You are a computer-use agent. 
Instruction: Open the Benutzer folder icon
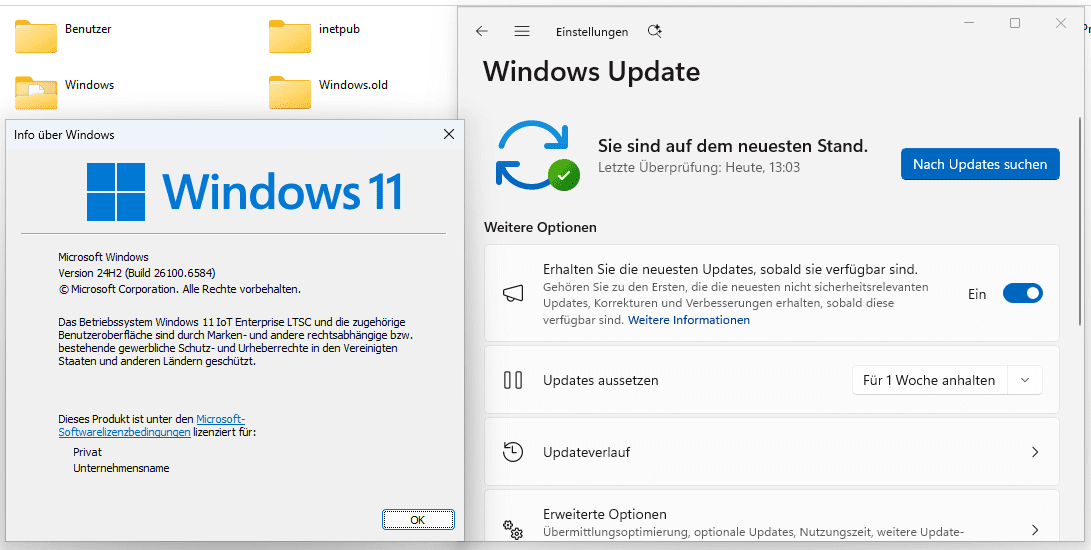tap(35, 36)
